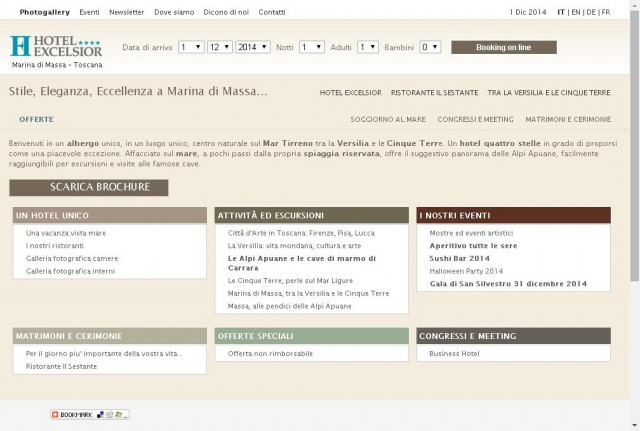Open Contatti in top menu
The height and width of the screenshot is (431, 640).
[x=272, y=12]
